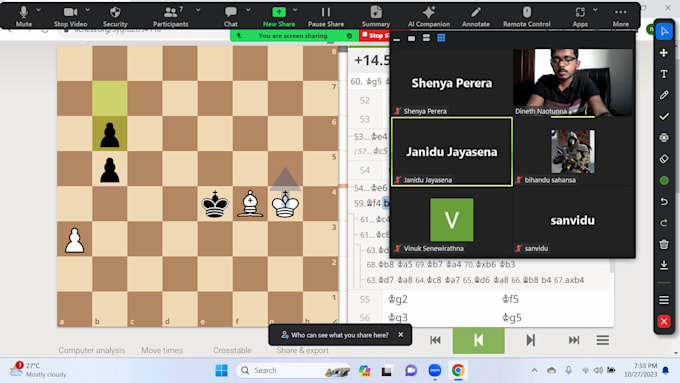
Task: Start a New Share
Action: (279, 16)
